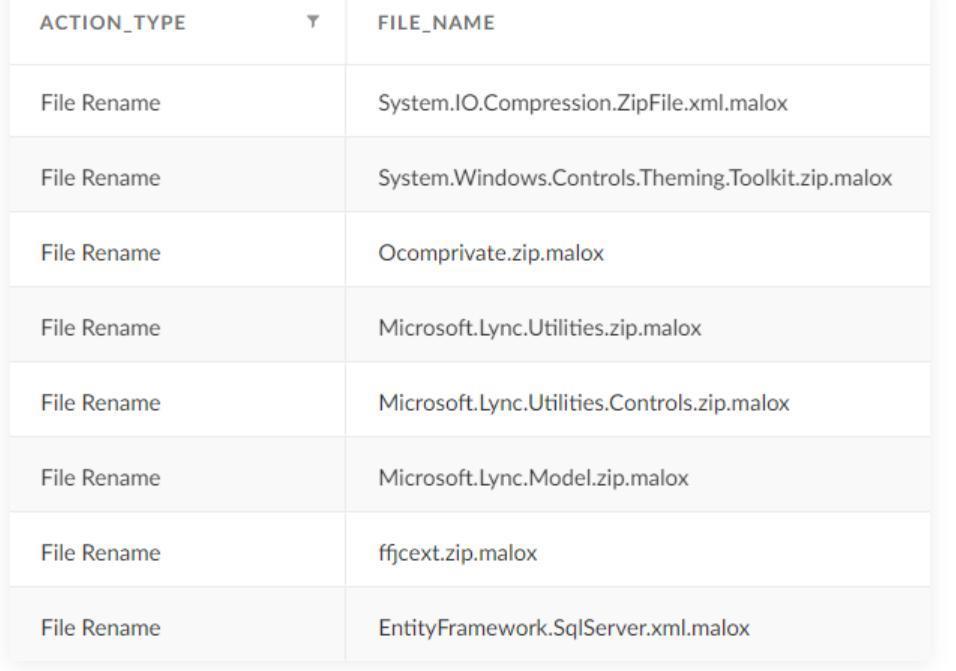Click File Rename in the Lync.Utilities.Controls.zip.malox row
This screenshot has height=671, width=956.
[101, 402]
